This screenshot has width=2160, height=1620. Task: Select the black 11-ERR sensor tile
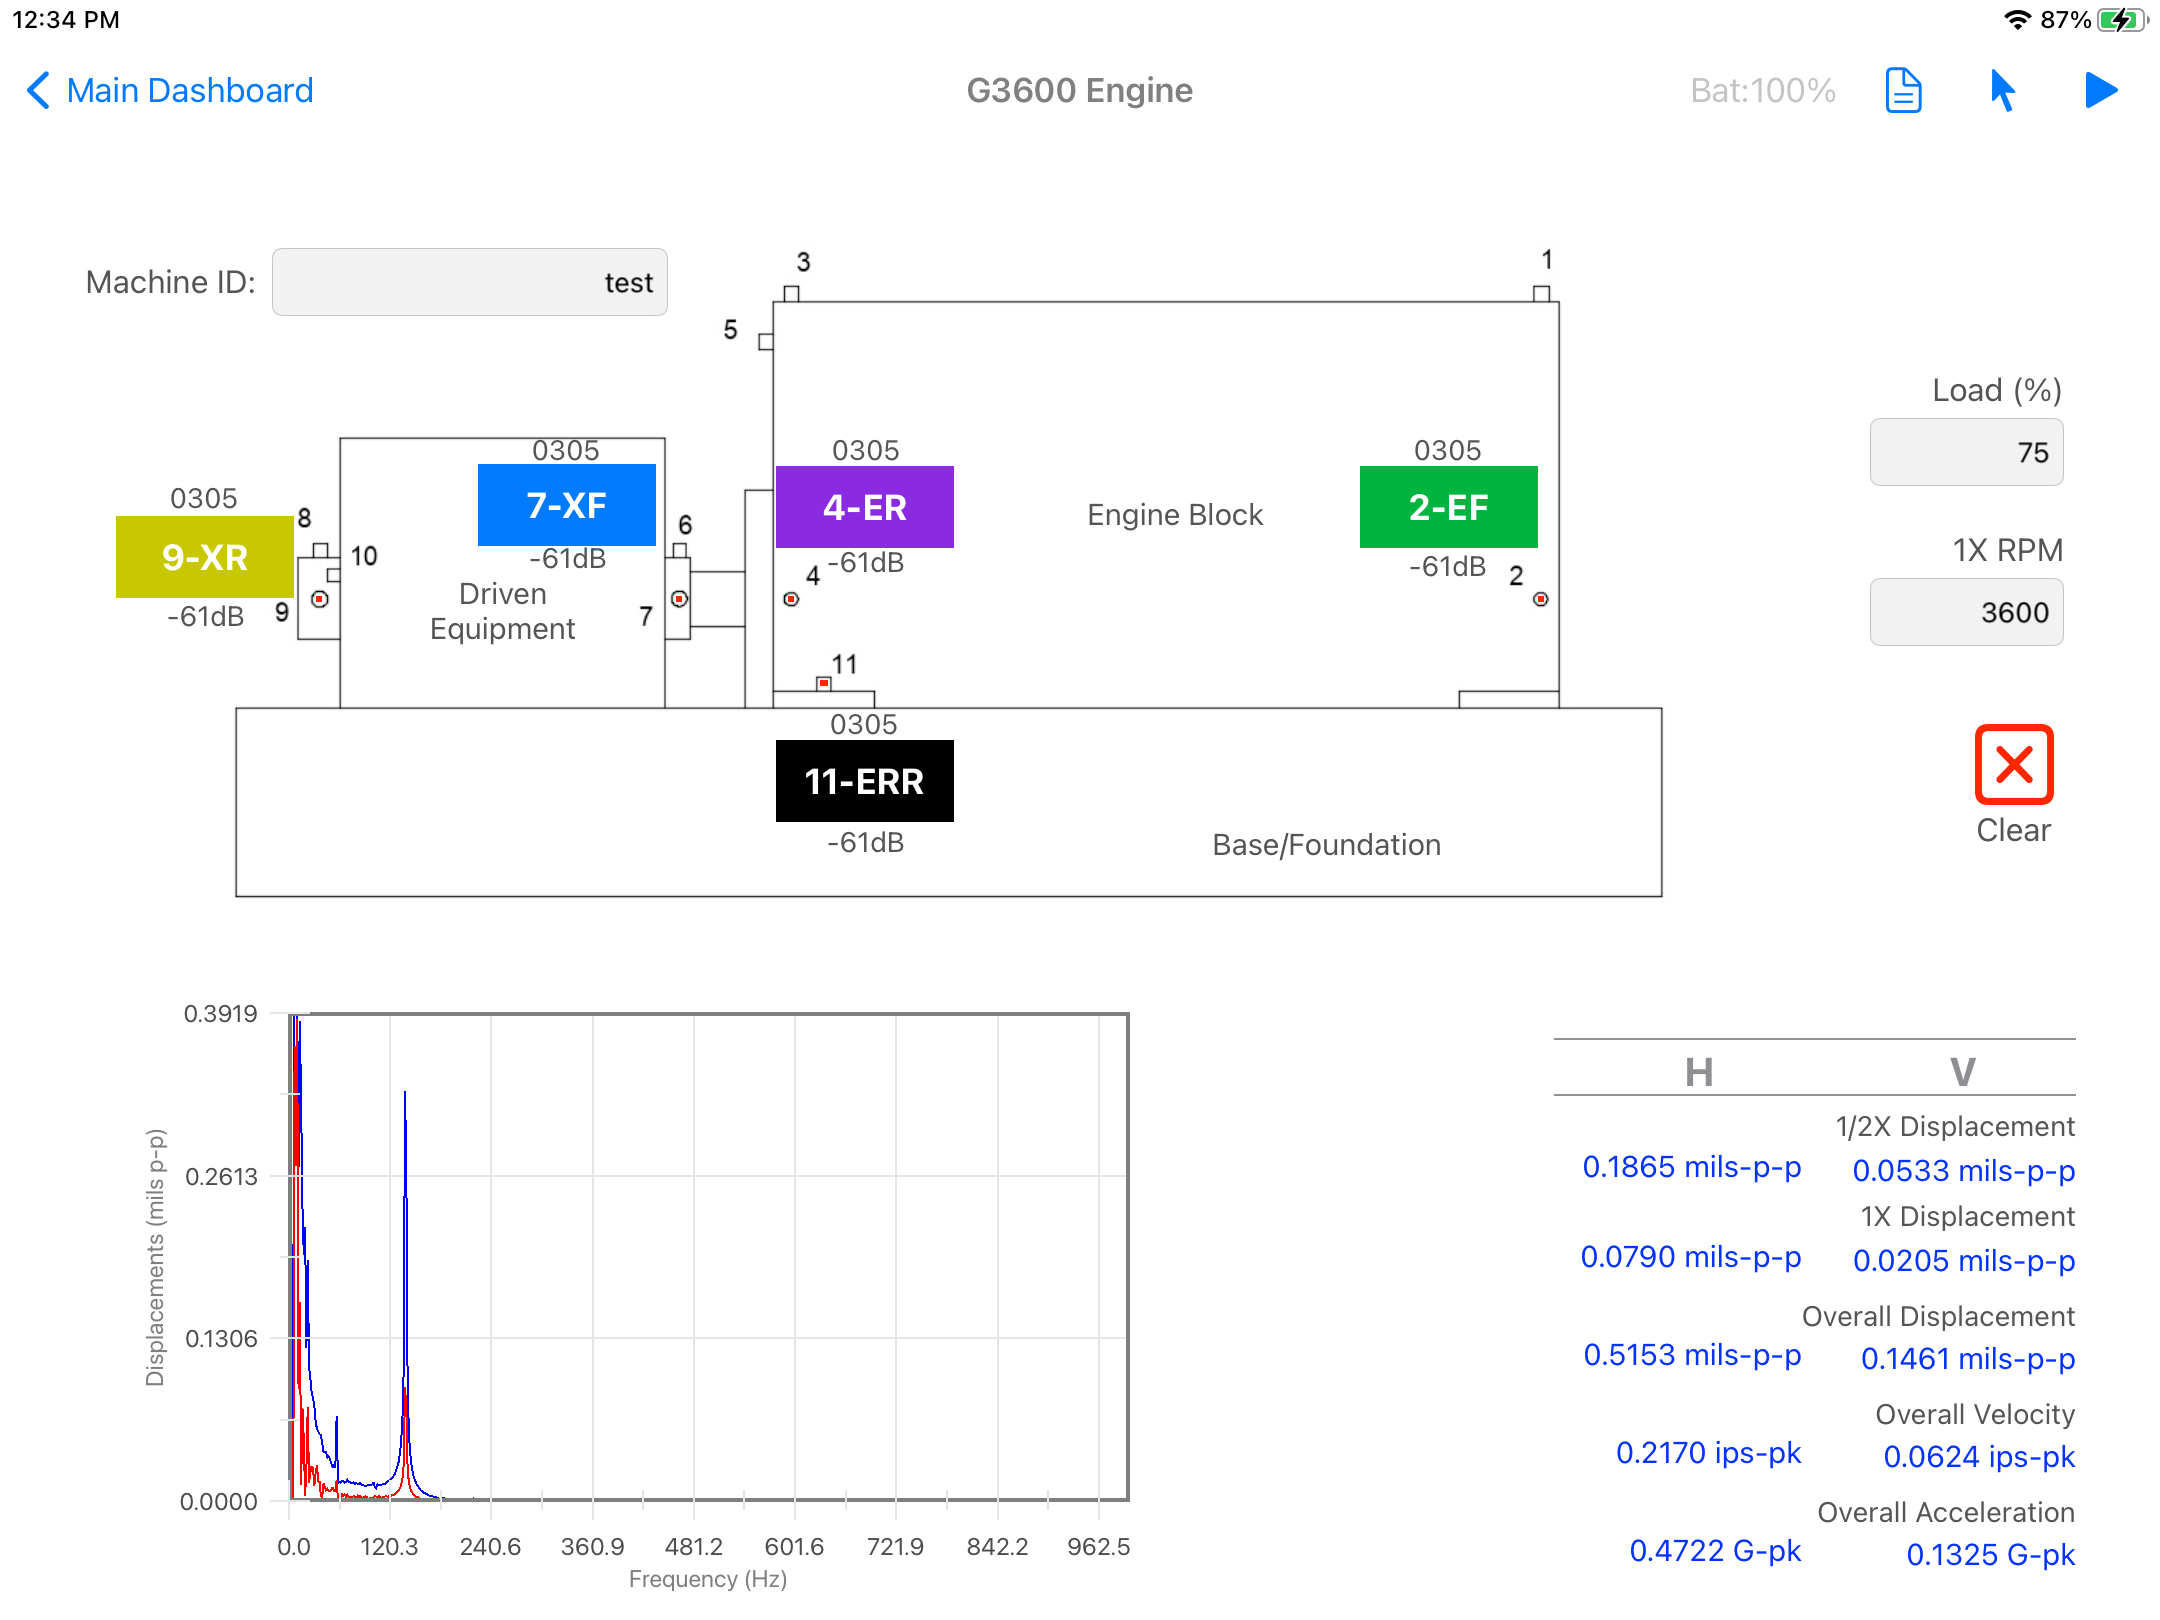865,781
